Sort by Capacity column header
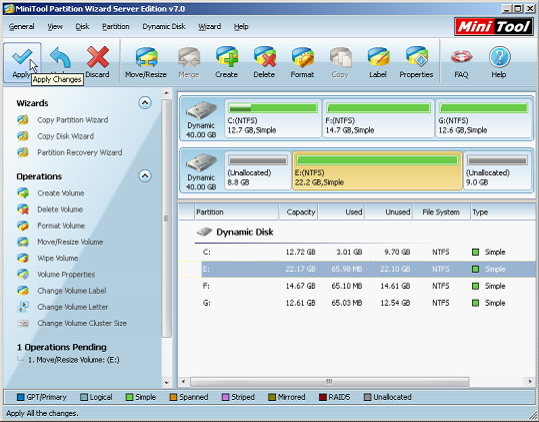Viewport: 539px width, 422px height. [x=298, y=212]
